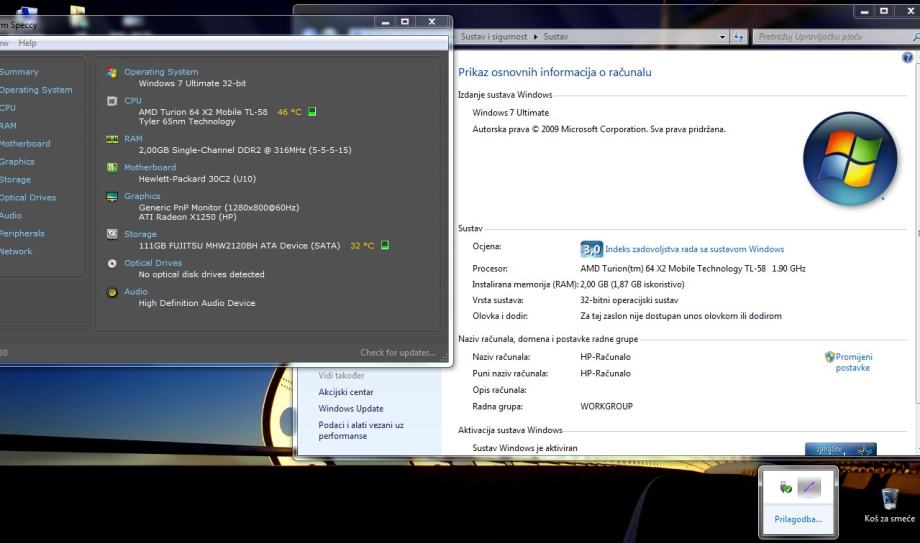
Task: Click the Audio speaker icon
Action: pyautogui.click(x=112, y=292)
